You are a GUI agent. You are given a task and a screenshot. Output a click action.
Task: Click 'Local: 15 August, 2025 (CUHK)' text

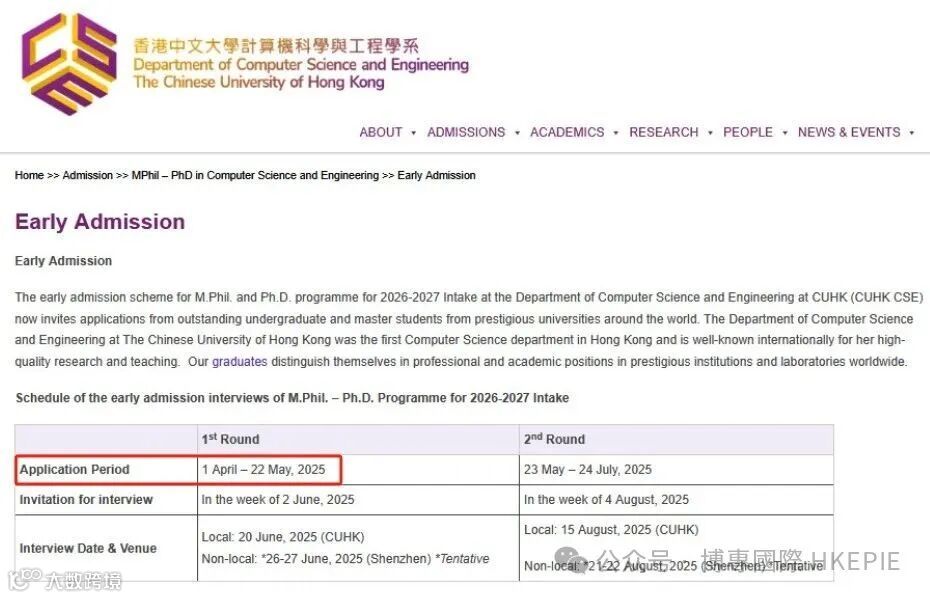pyautogui.click(x=611, y=530)
